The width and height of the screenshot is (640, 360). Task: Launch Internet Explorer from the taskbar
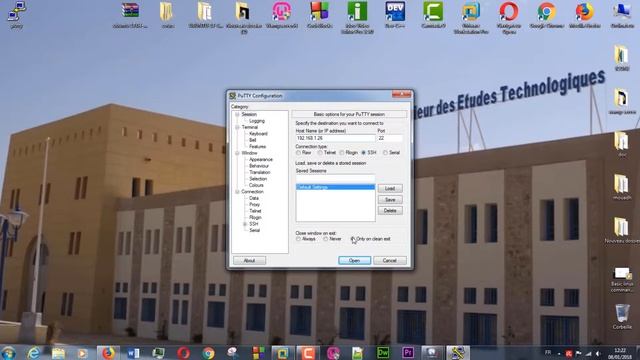click(34, 353)
